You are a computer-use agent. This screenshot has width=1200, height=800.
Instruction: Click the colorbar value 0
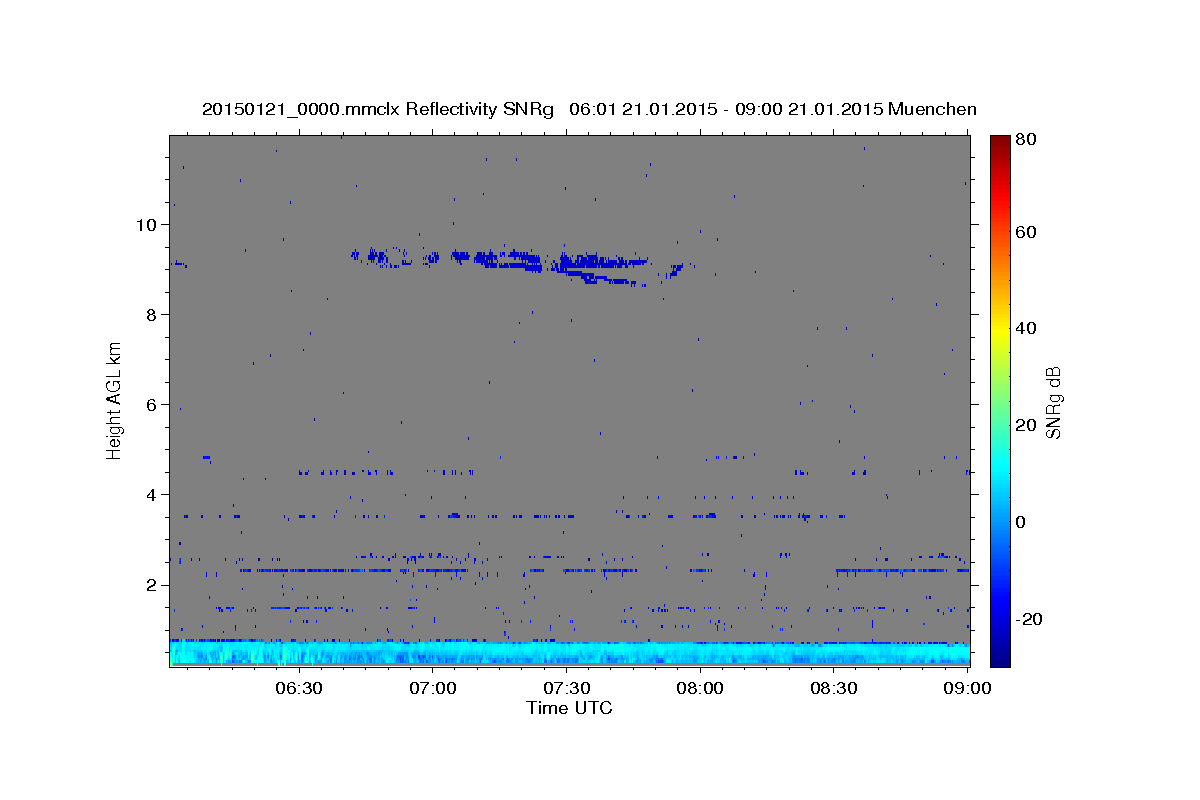1023,522
